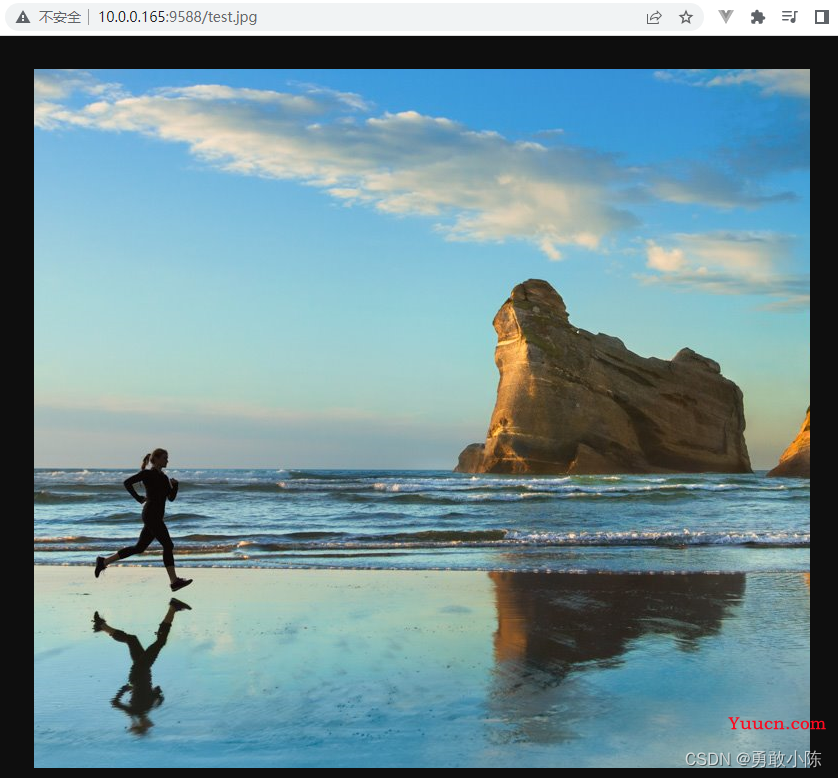Click the not-secure warning triangle icon
Image resolution: width=838 pixels, height=778 pixels.
[23, 18]
